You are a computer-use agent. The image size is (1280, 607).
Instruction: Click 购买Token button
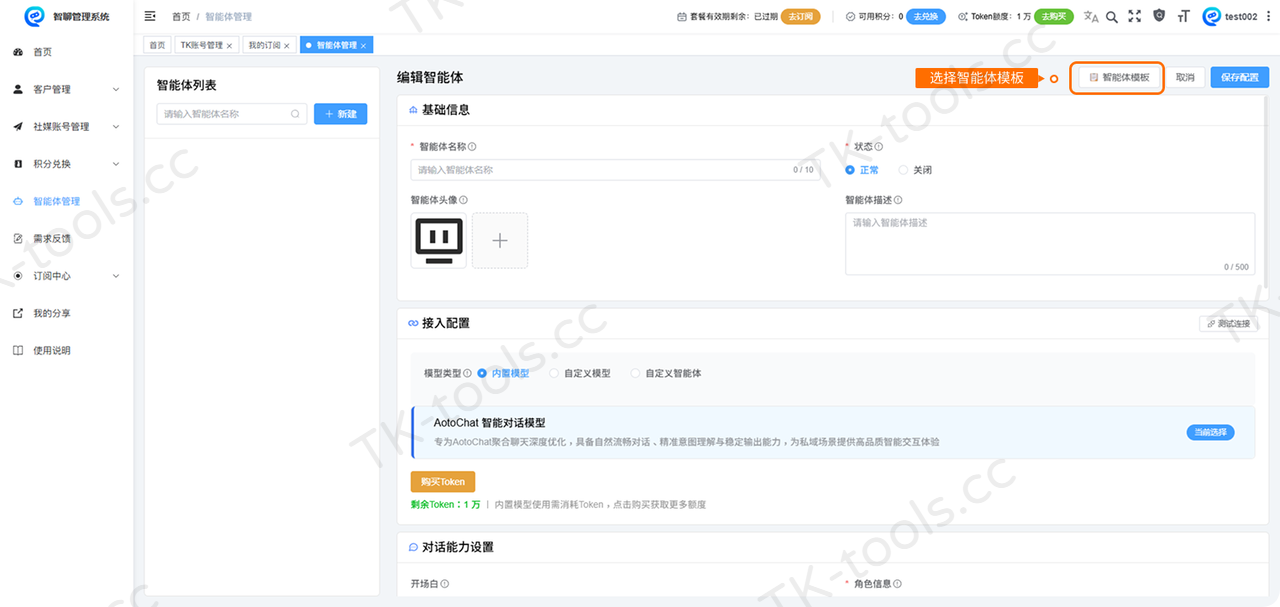443,481
